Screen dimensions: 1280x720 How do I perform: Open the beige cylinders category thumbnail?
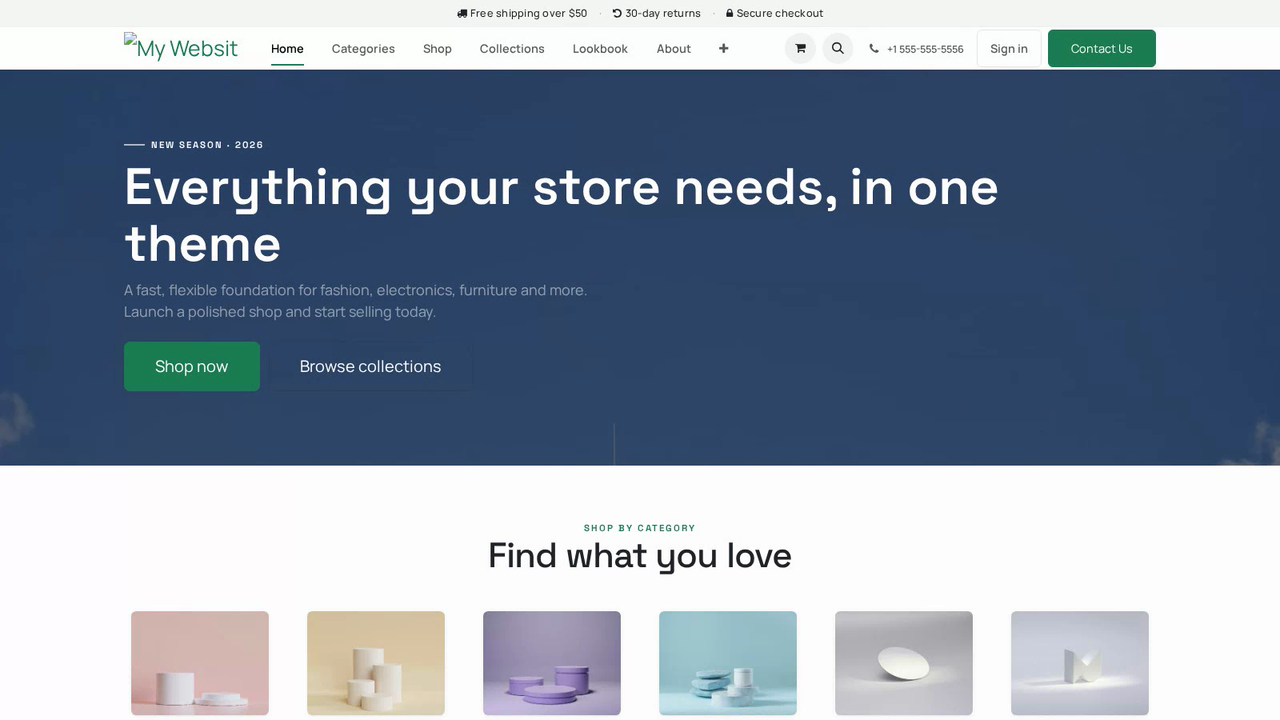[376, 663]
